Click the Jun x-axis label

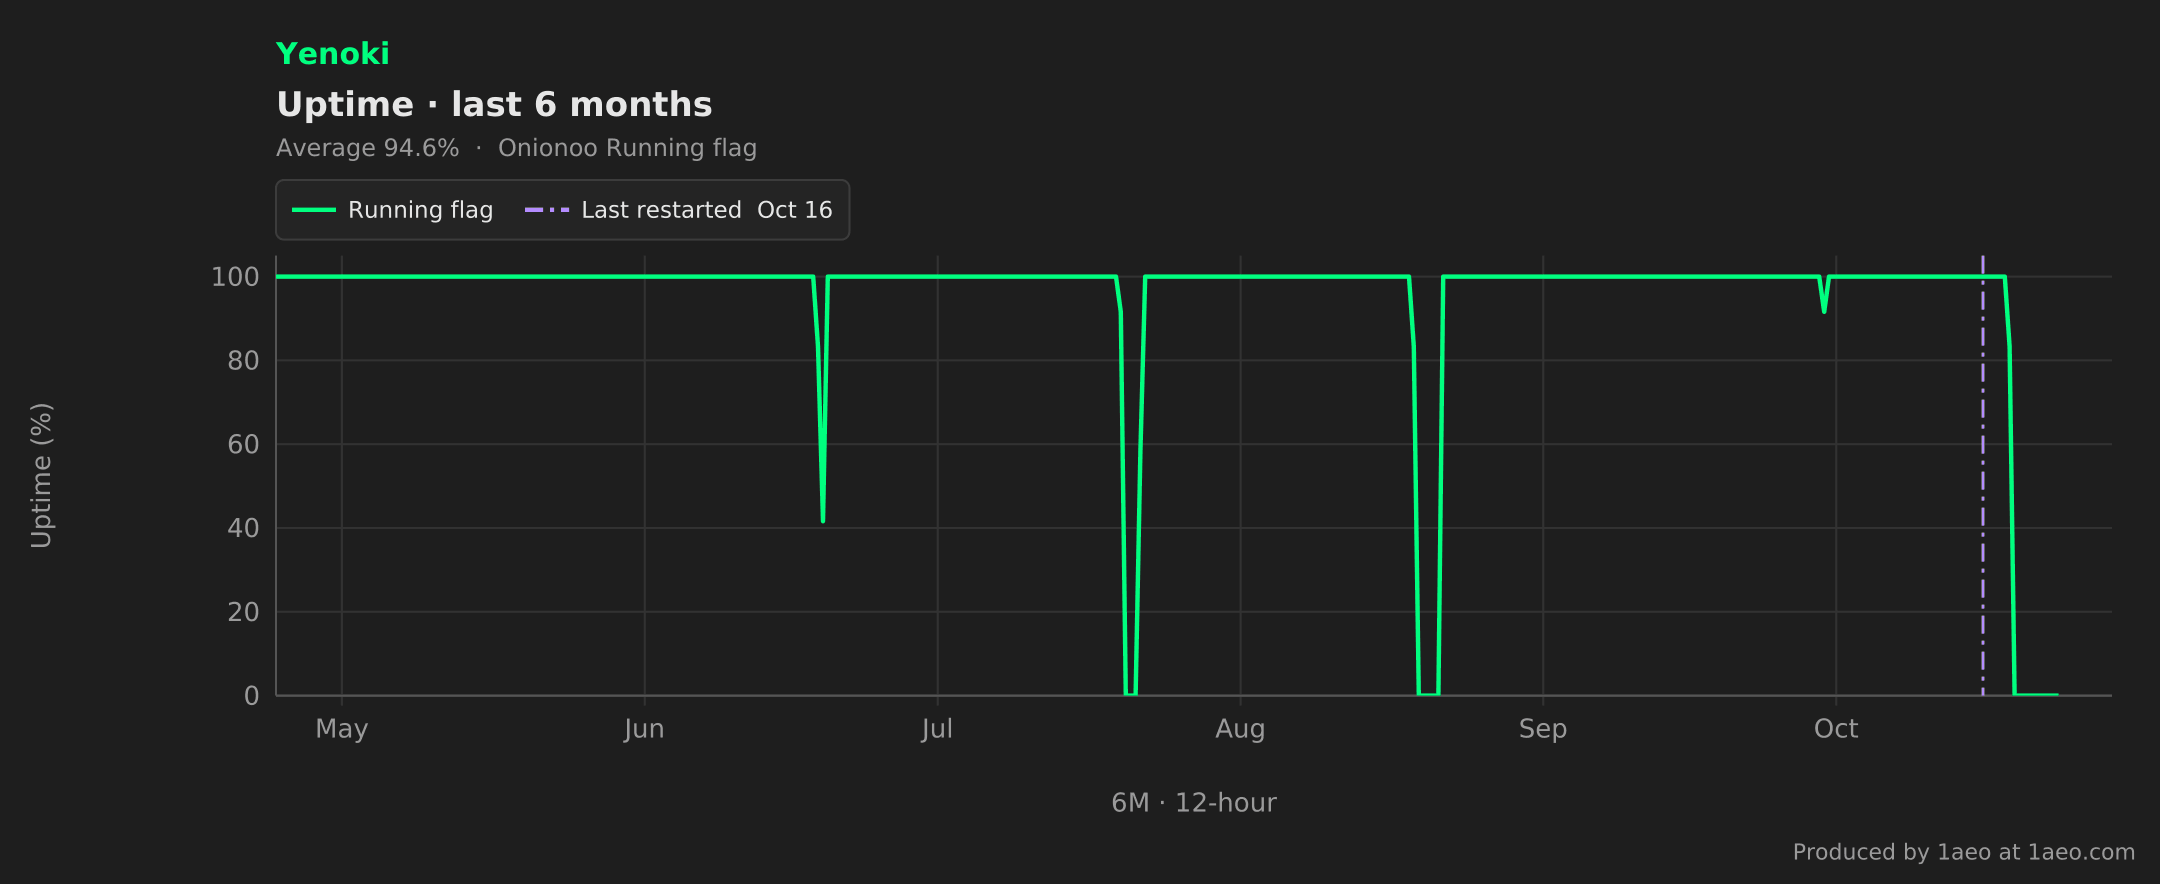coord(644,729)
